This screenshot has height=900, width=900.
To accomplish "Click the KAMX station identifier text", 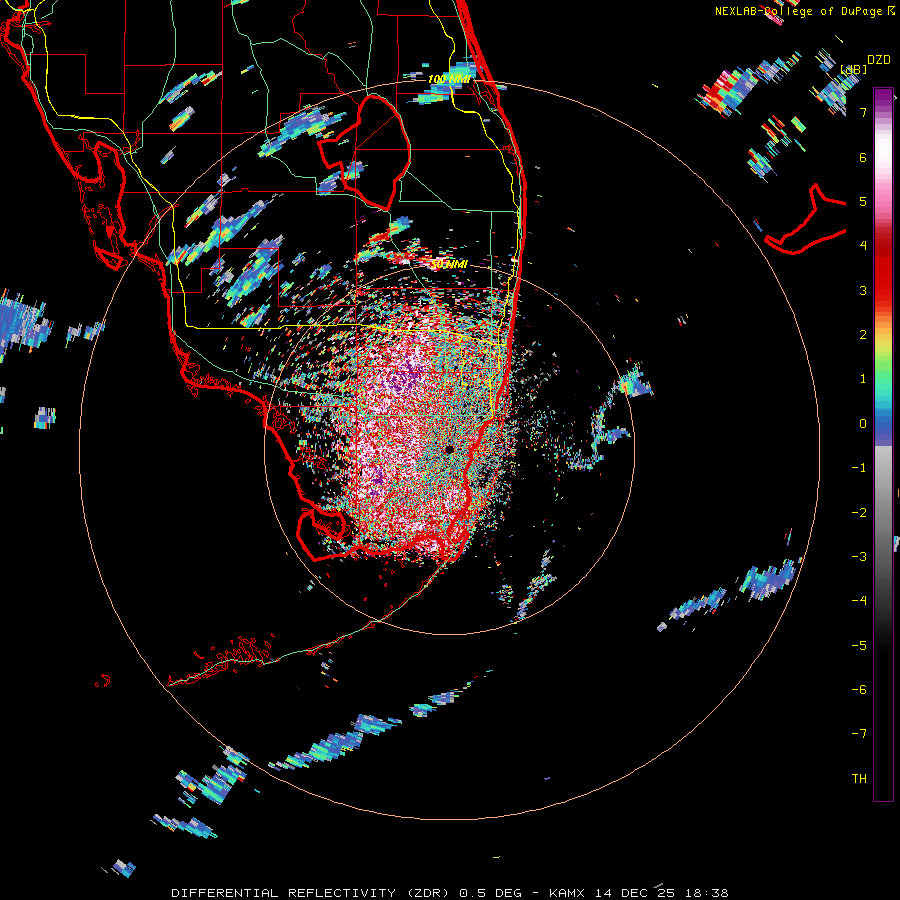I will click(567, 893).
